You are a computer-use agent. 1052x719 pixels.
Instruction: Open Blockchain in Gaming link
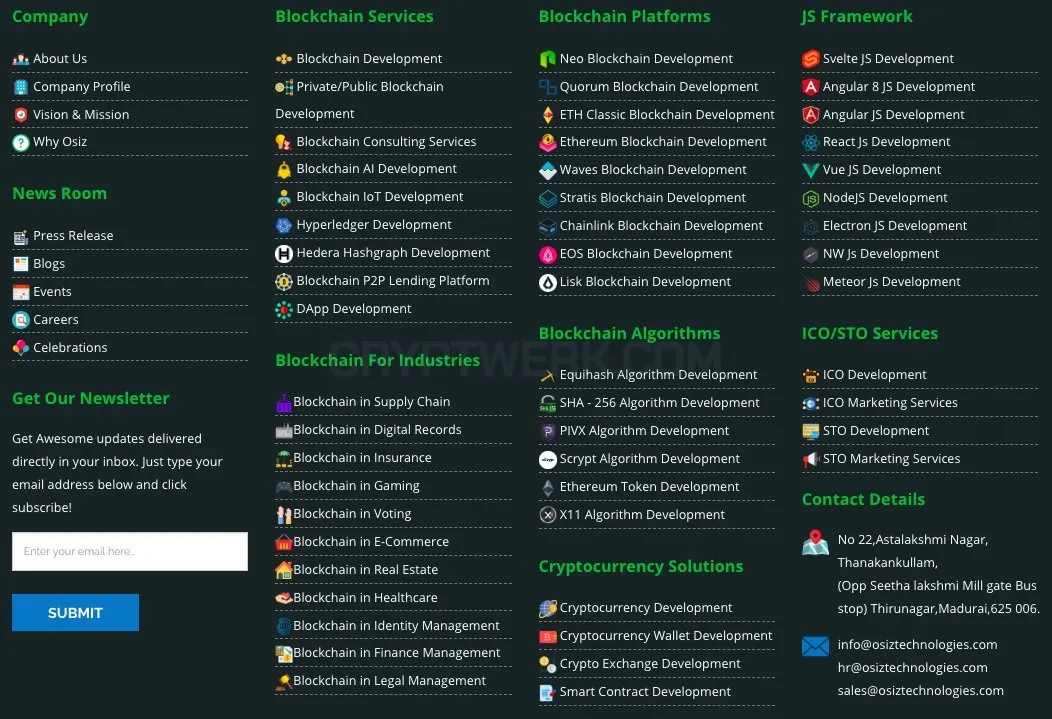click(356, 486)
